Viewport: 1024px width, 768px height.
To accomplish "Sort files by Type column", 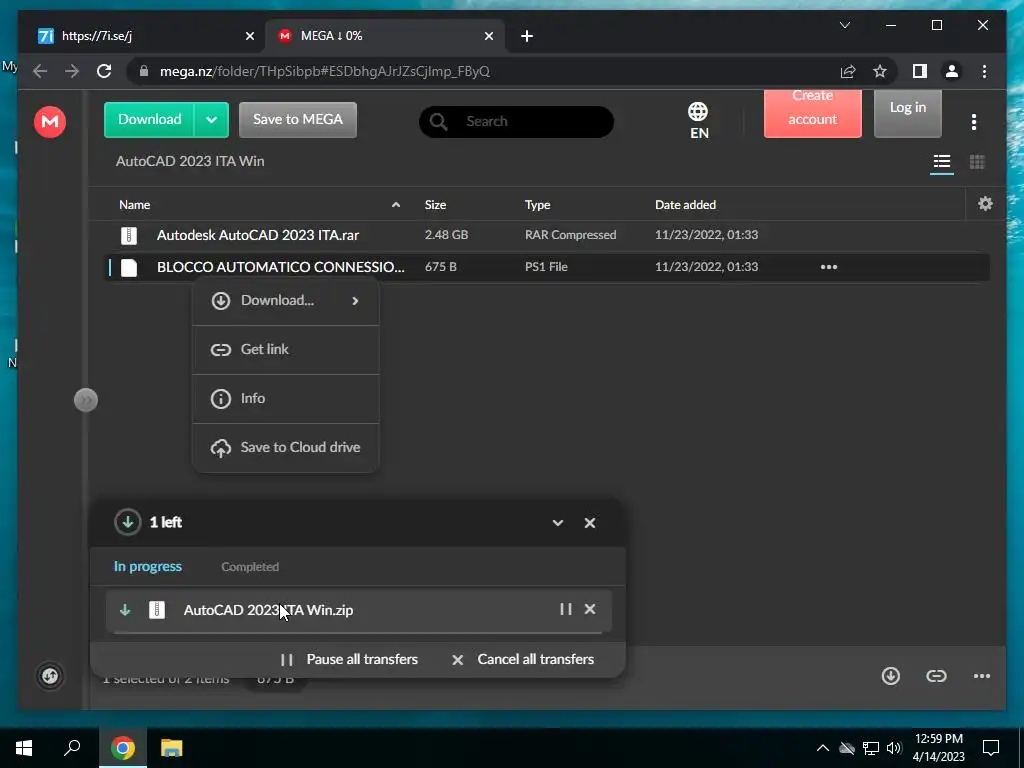I will pos(537,204).
